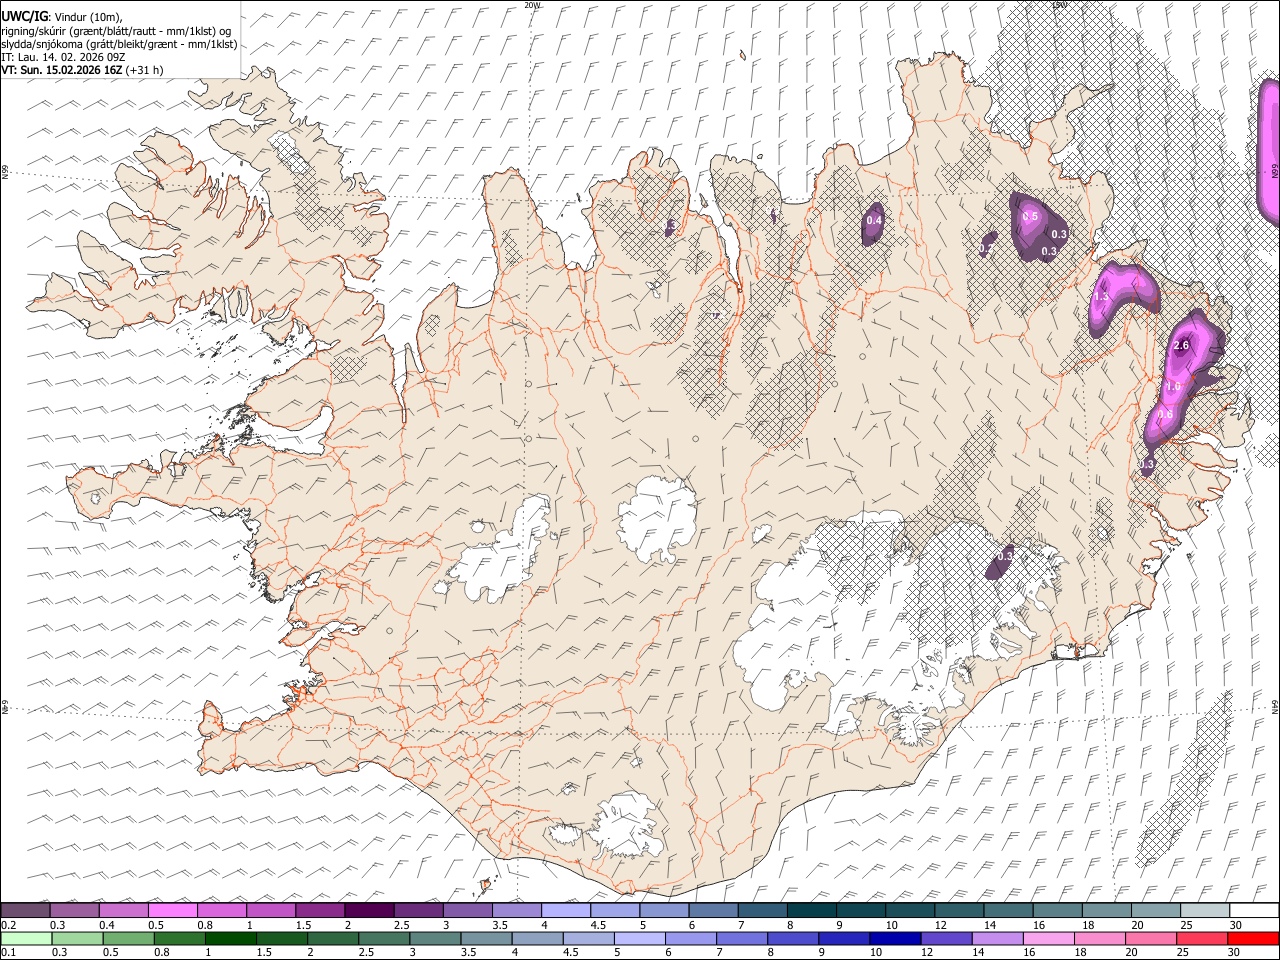Viewport: 1280px width, 960px height.
Task: Click the top legend swatch between 0.5 and 0.8
Action: 173,911
